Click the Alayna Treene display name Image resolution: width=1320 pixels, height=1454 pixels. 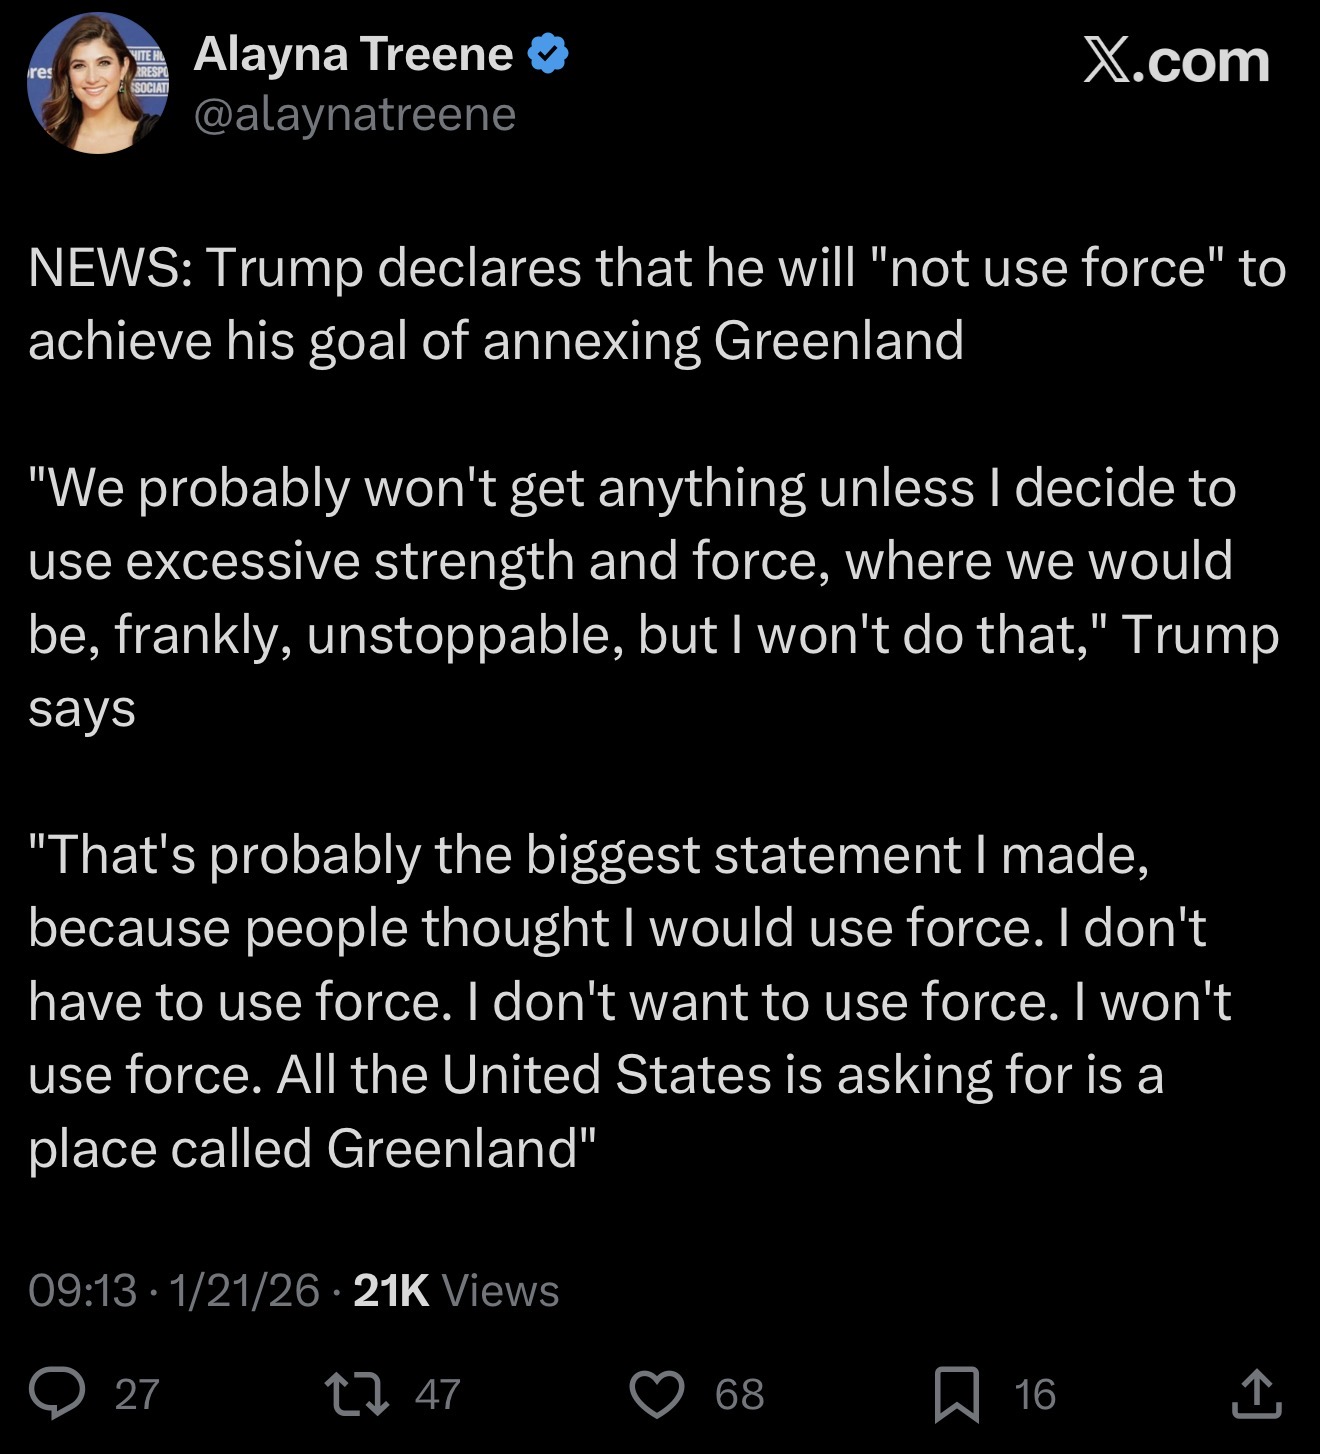tap(353, 54)
